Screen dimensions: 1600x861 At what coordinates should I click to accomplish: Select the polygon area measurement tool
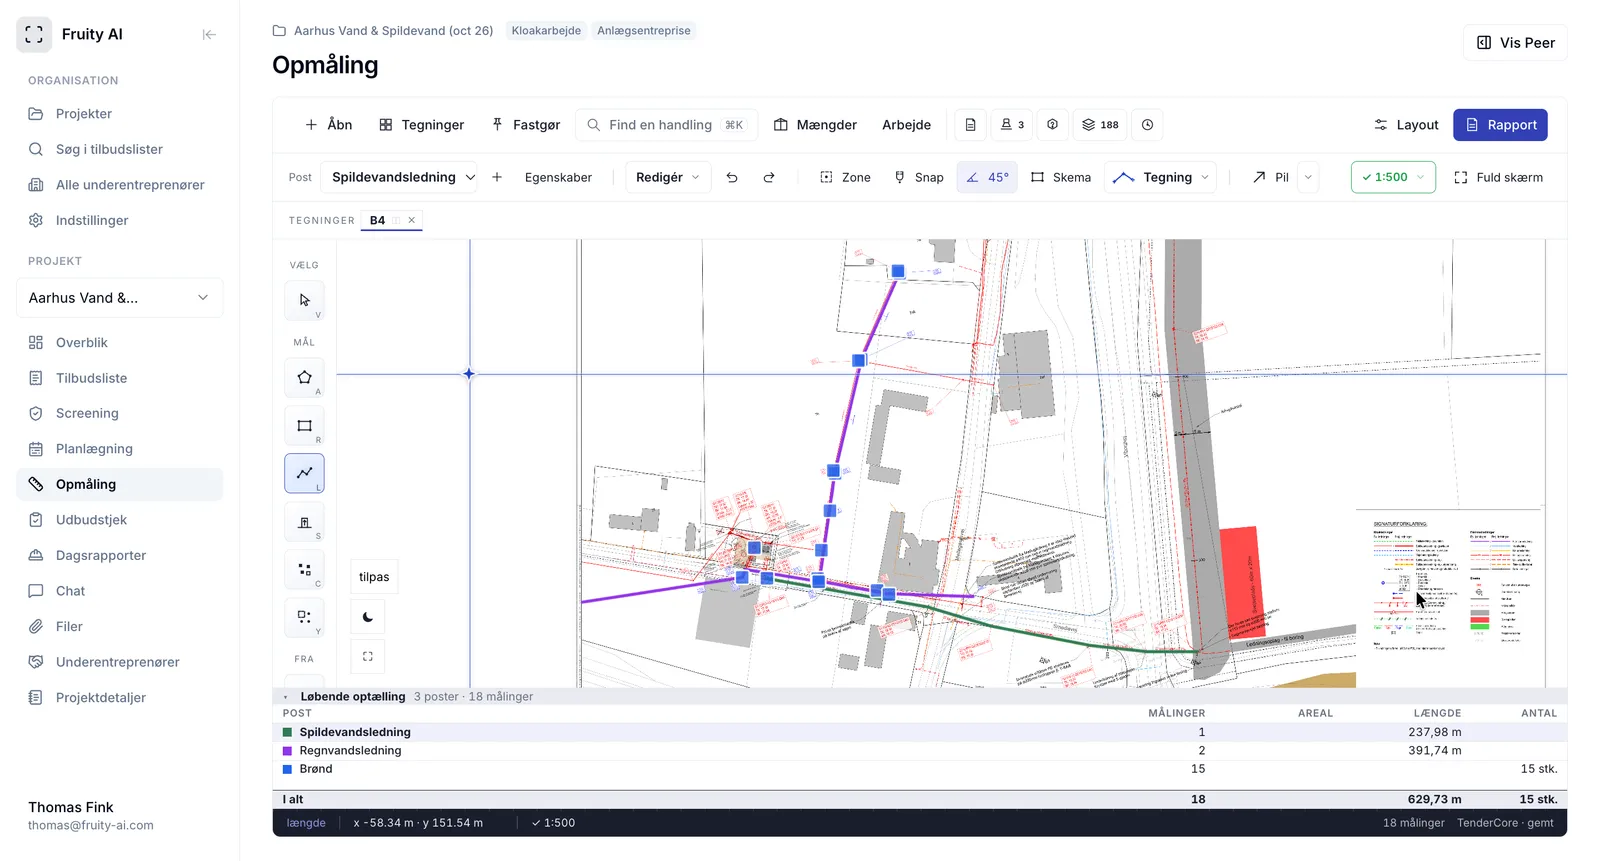(x=304, y=378)
